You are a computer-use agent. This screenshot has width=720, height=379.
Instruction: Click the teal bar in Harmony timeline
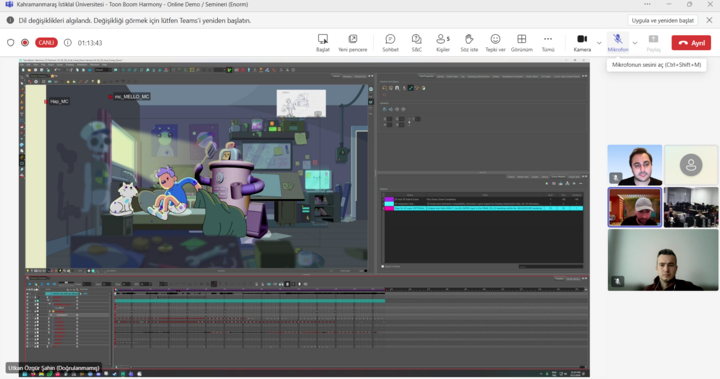click(x=250, y=300)
